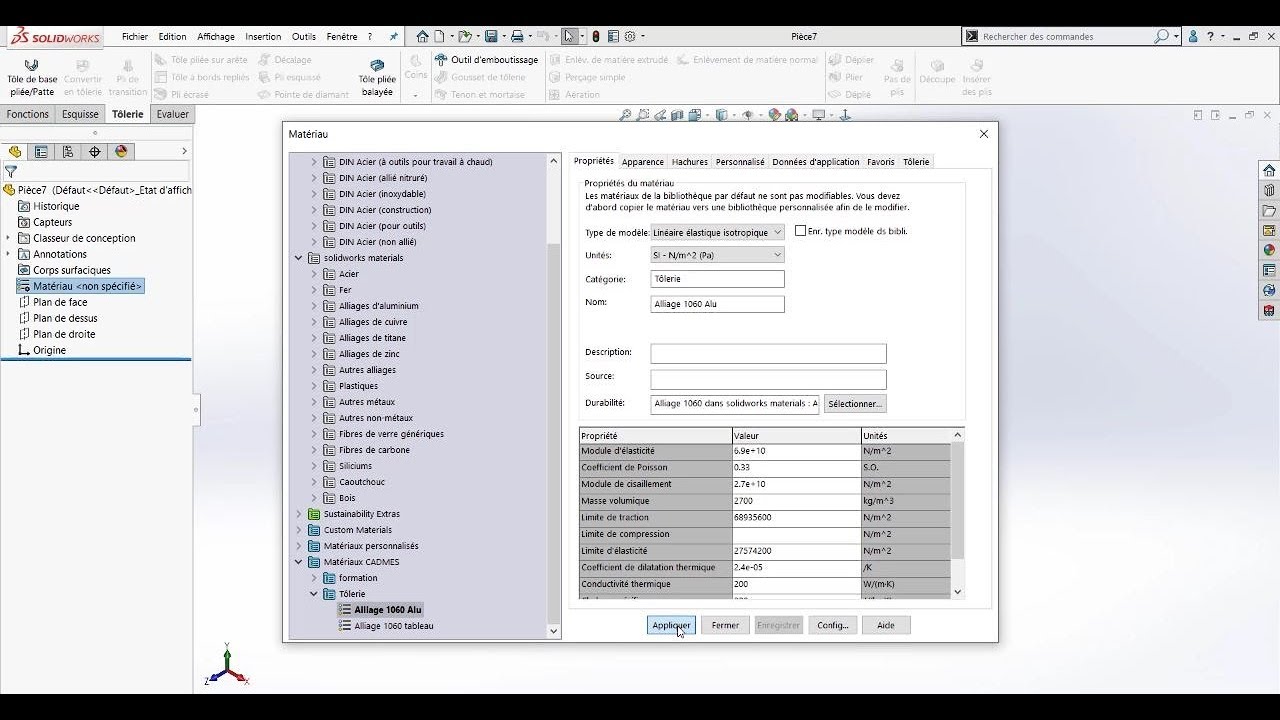Open the Fichier menu
Viewport: 1280px width, 720px height.
pyautogui.click(x=135, y=37)
